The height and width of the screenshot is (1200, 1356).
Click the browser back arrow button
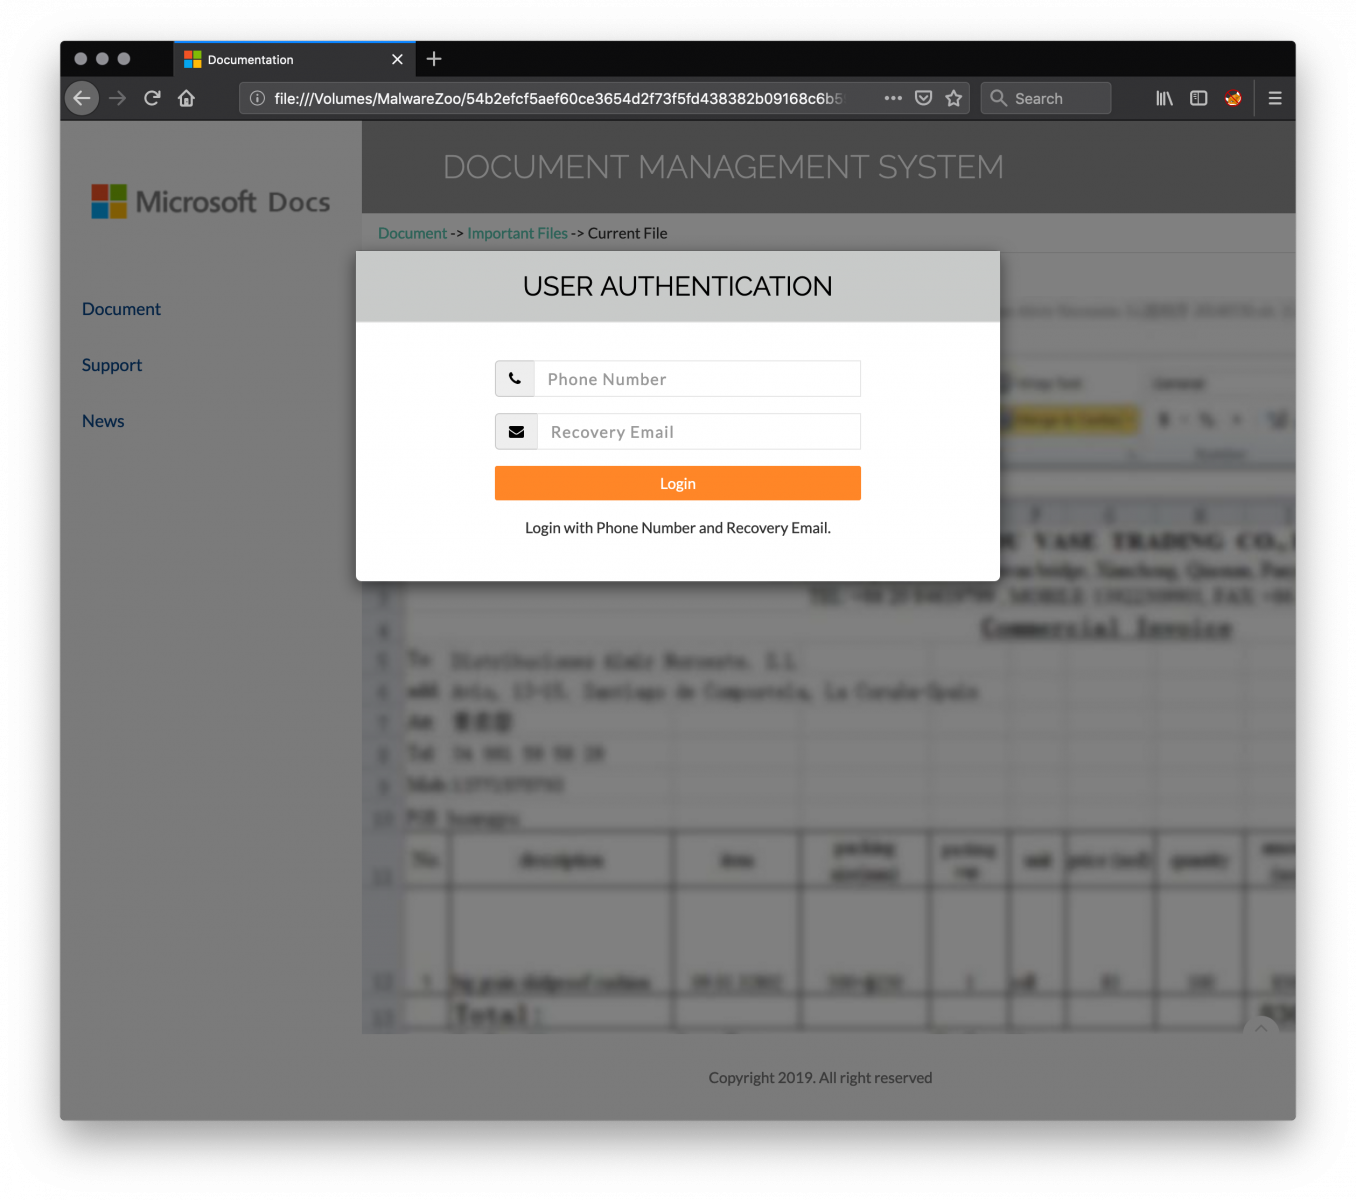point(82,98)
